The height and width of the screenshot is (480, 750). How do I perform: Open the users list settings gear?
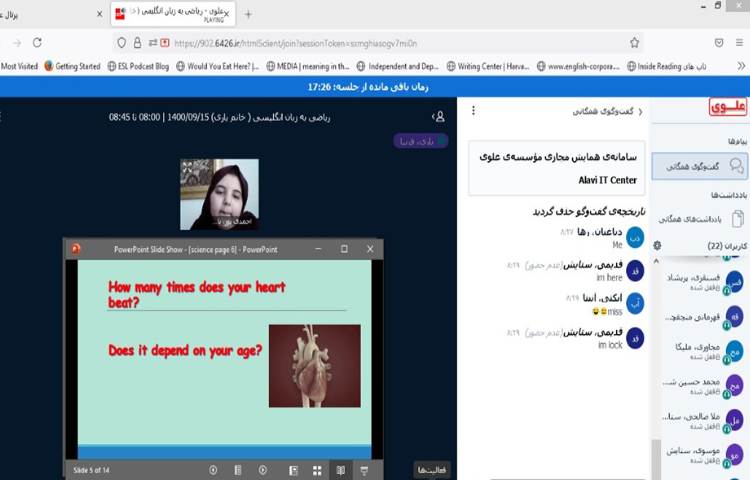tap(657, 245)
